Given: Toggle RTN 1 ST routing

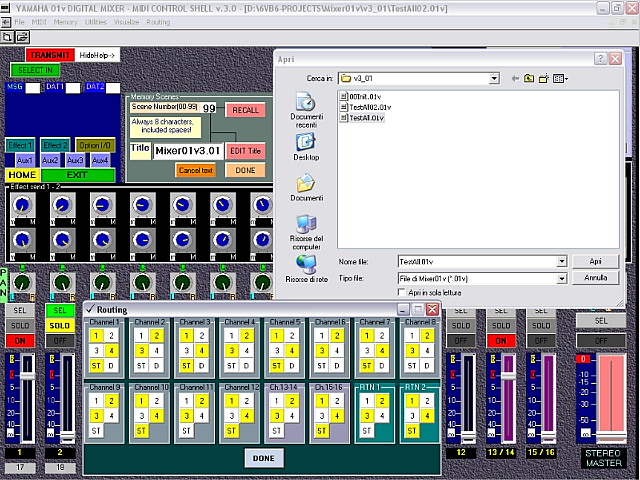Looking at the screenshot, I should 367,431.
